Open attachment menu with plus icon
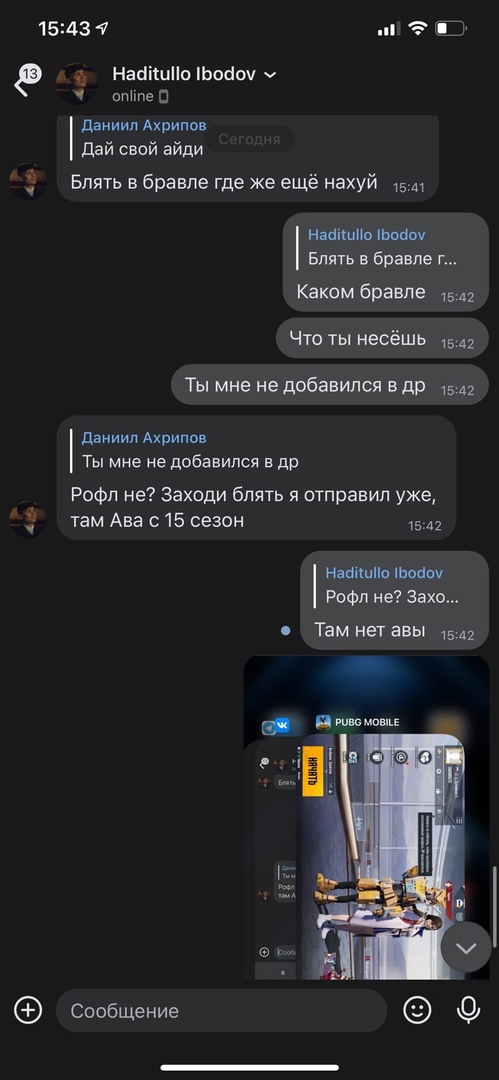Viewport: 499px width, 1080px height. pyautogui.click(x=28, y=1010)
